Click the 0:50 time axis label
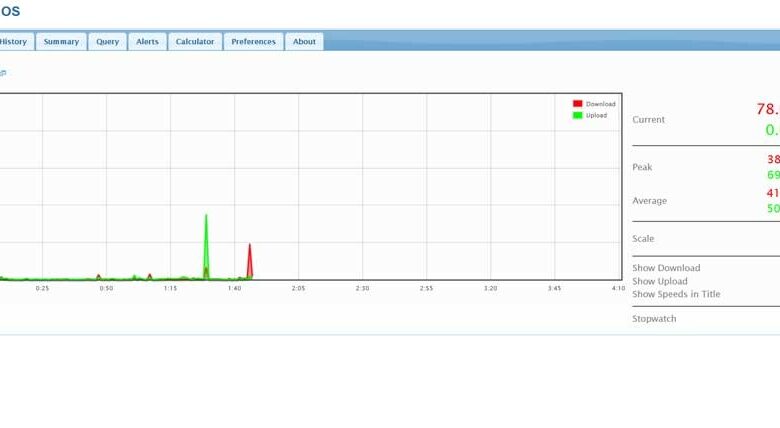Viewport: 780px width, 428px height. [106, 288]
